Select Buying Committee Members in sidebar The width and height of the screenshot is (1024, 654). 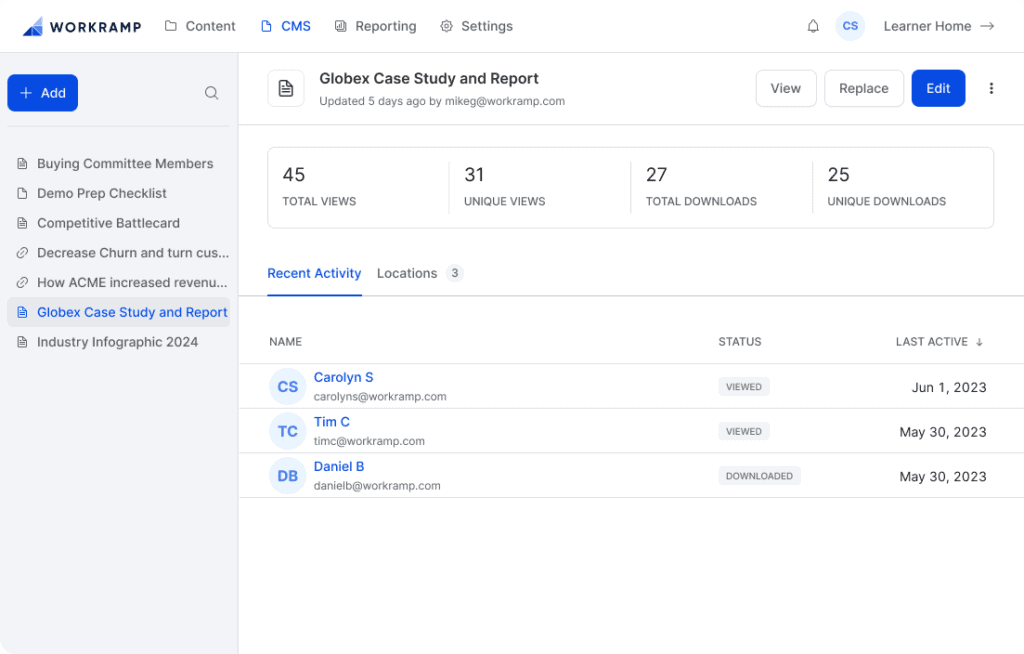118,163
